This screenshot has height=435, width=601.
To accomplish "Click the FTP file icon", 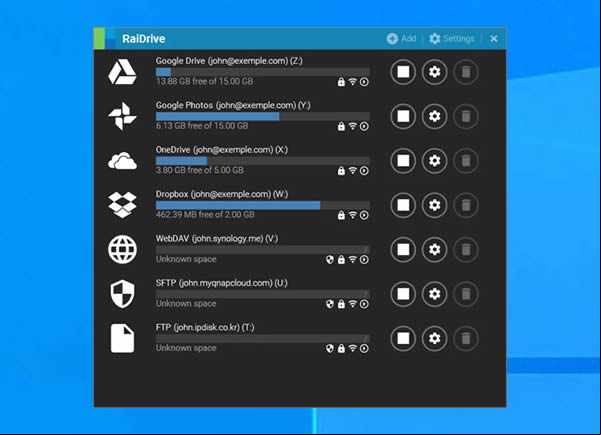I will (x=122, y=338).
